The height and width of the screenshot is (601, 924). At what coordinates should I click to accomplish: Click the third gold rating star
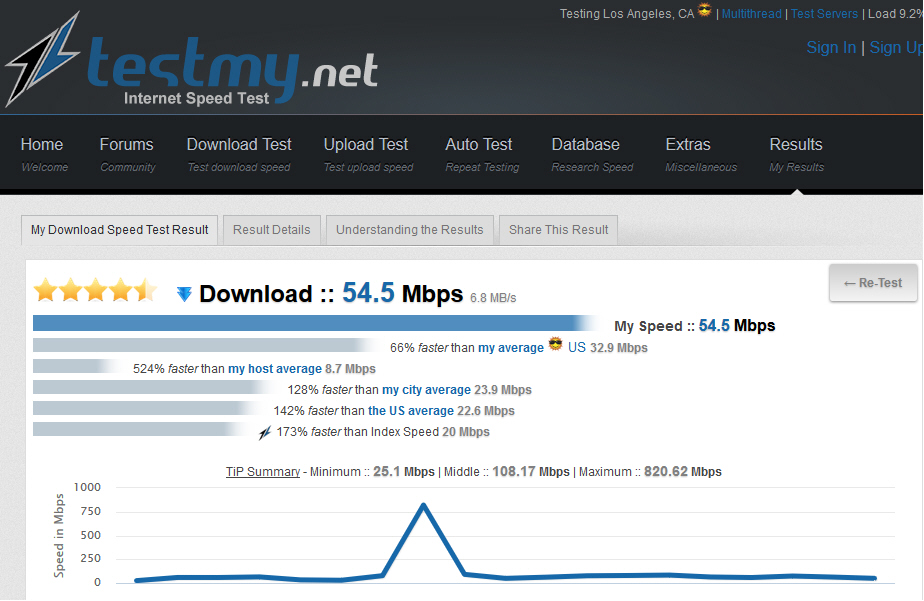click(x=96, y=290)
